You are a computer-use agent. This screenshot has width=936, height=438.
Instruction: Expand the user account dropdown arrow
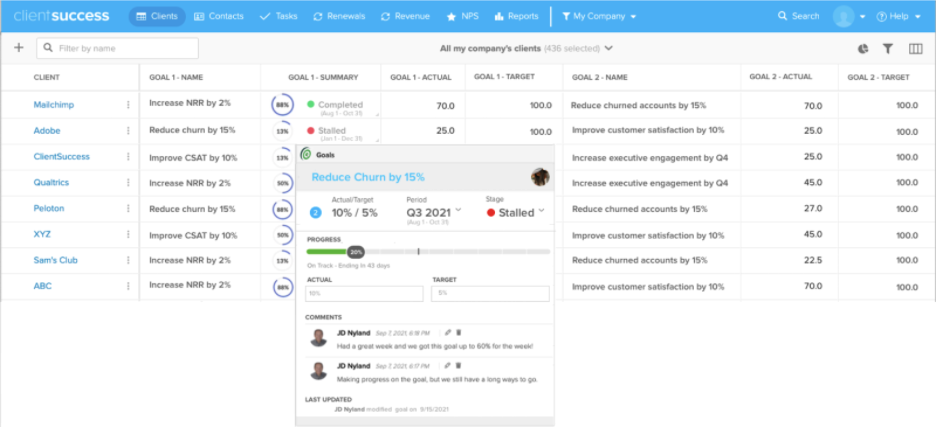point(863,17)
